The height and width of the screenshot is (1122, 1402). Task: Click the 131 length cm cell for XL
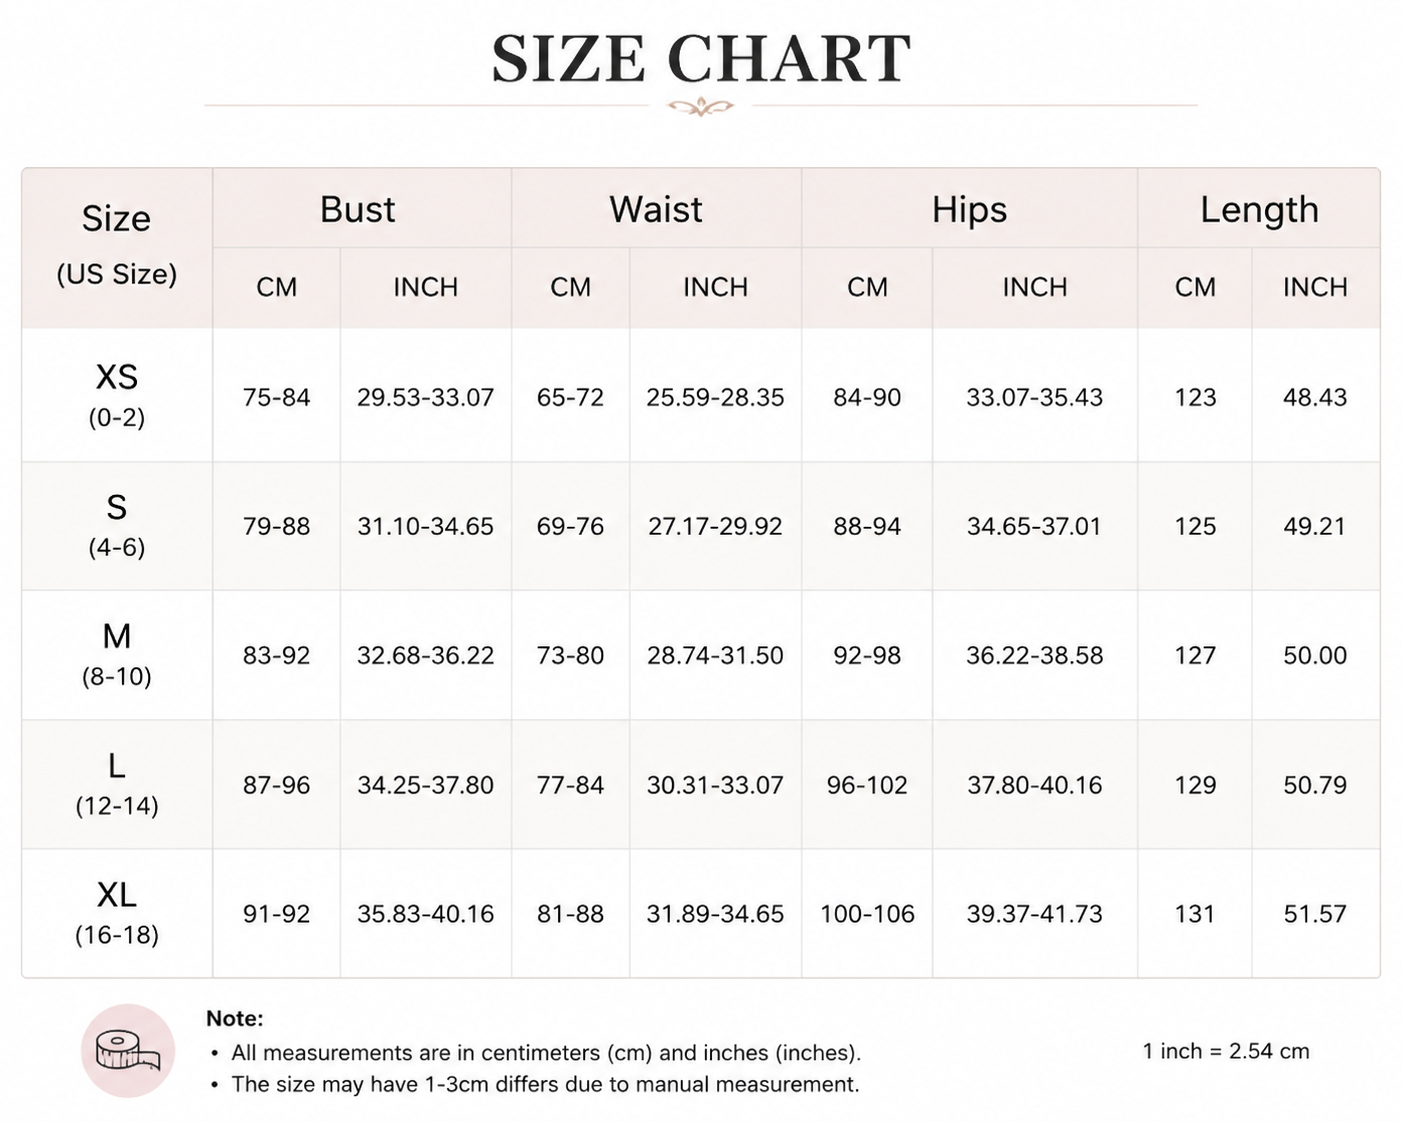click(x=1195, y=913)
